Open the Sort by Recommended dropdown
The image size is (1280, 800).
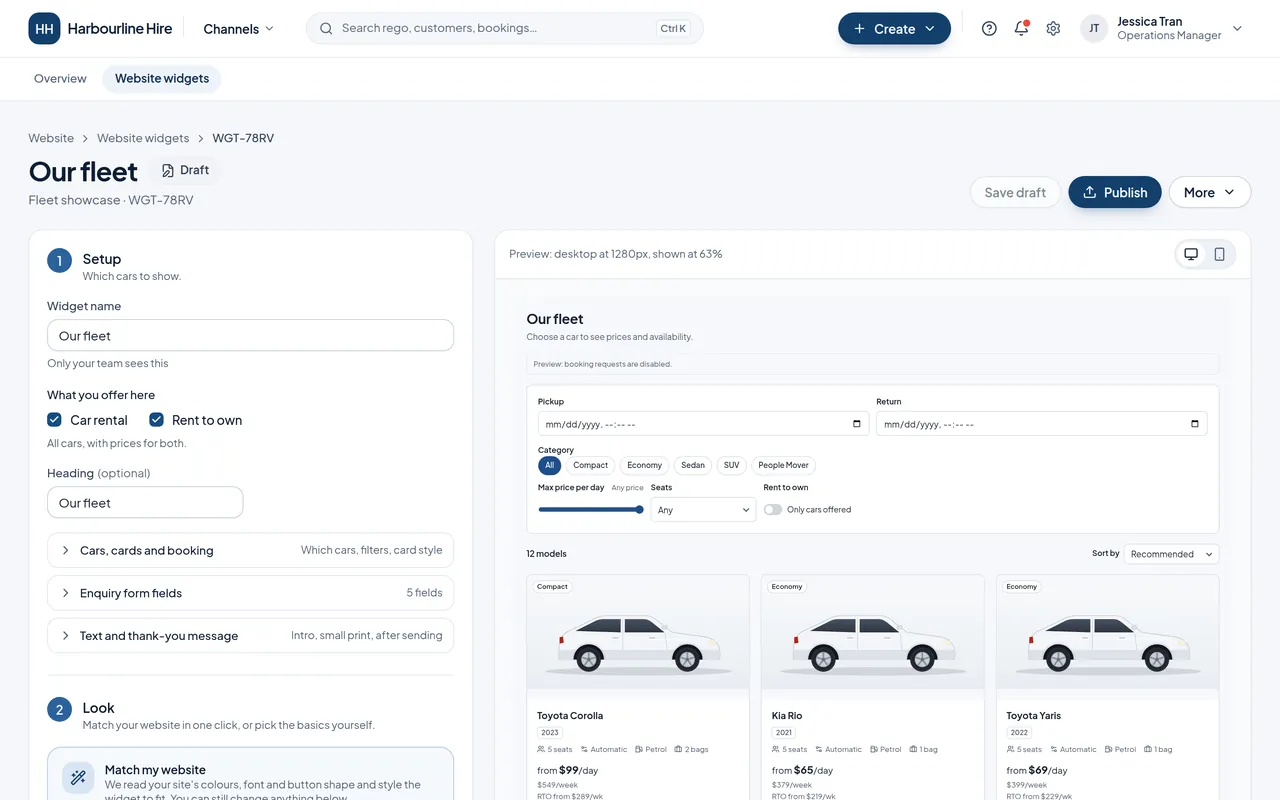[x=1171, y=554]
